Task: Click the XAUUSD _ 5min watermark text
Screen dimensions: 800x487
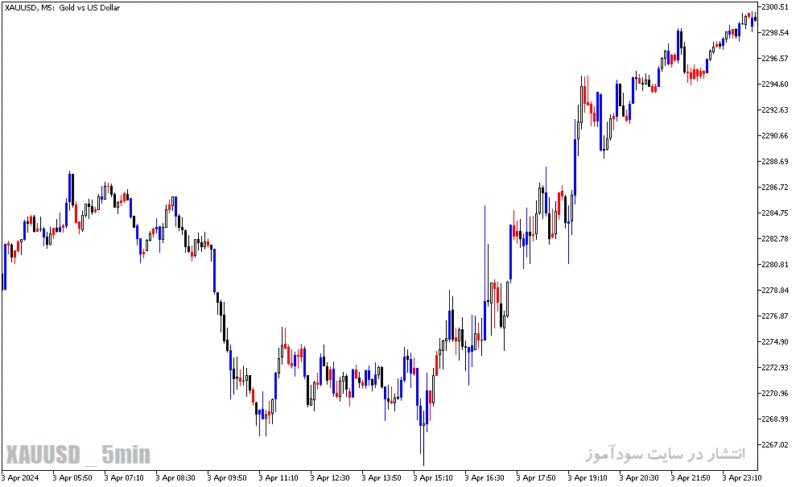Action: click(x=78, y=454)
